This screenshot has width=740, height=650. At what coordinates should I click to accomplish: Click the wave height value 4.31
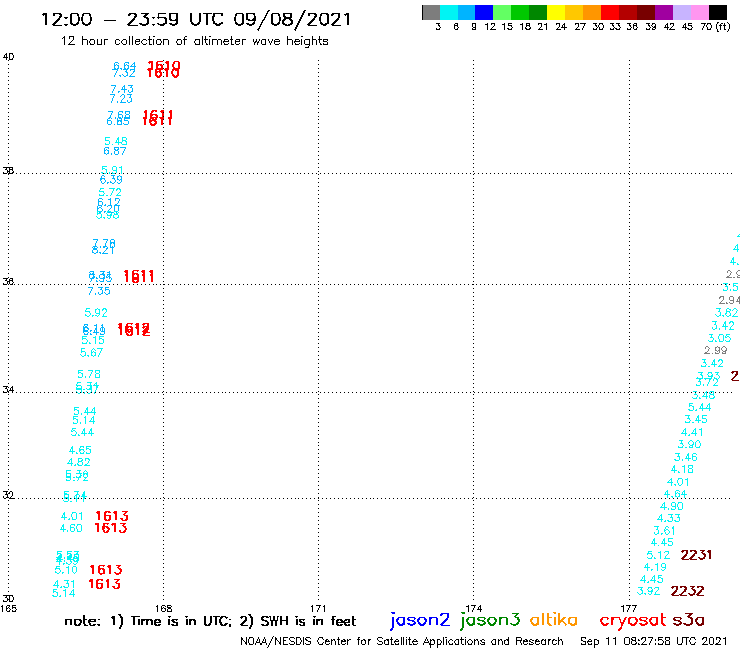click(64, 585)
